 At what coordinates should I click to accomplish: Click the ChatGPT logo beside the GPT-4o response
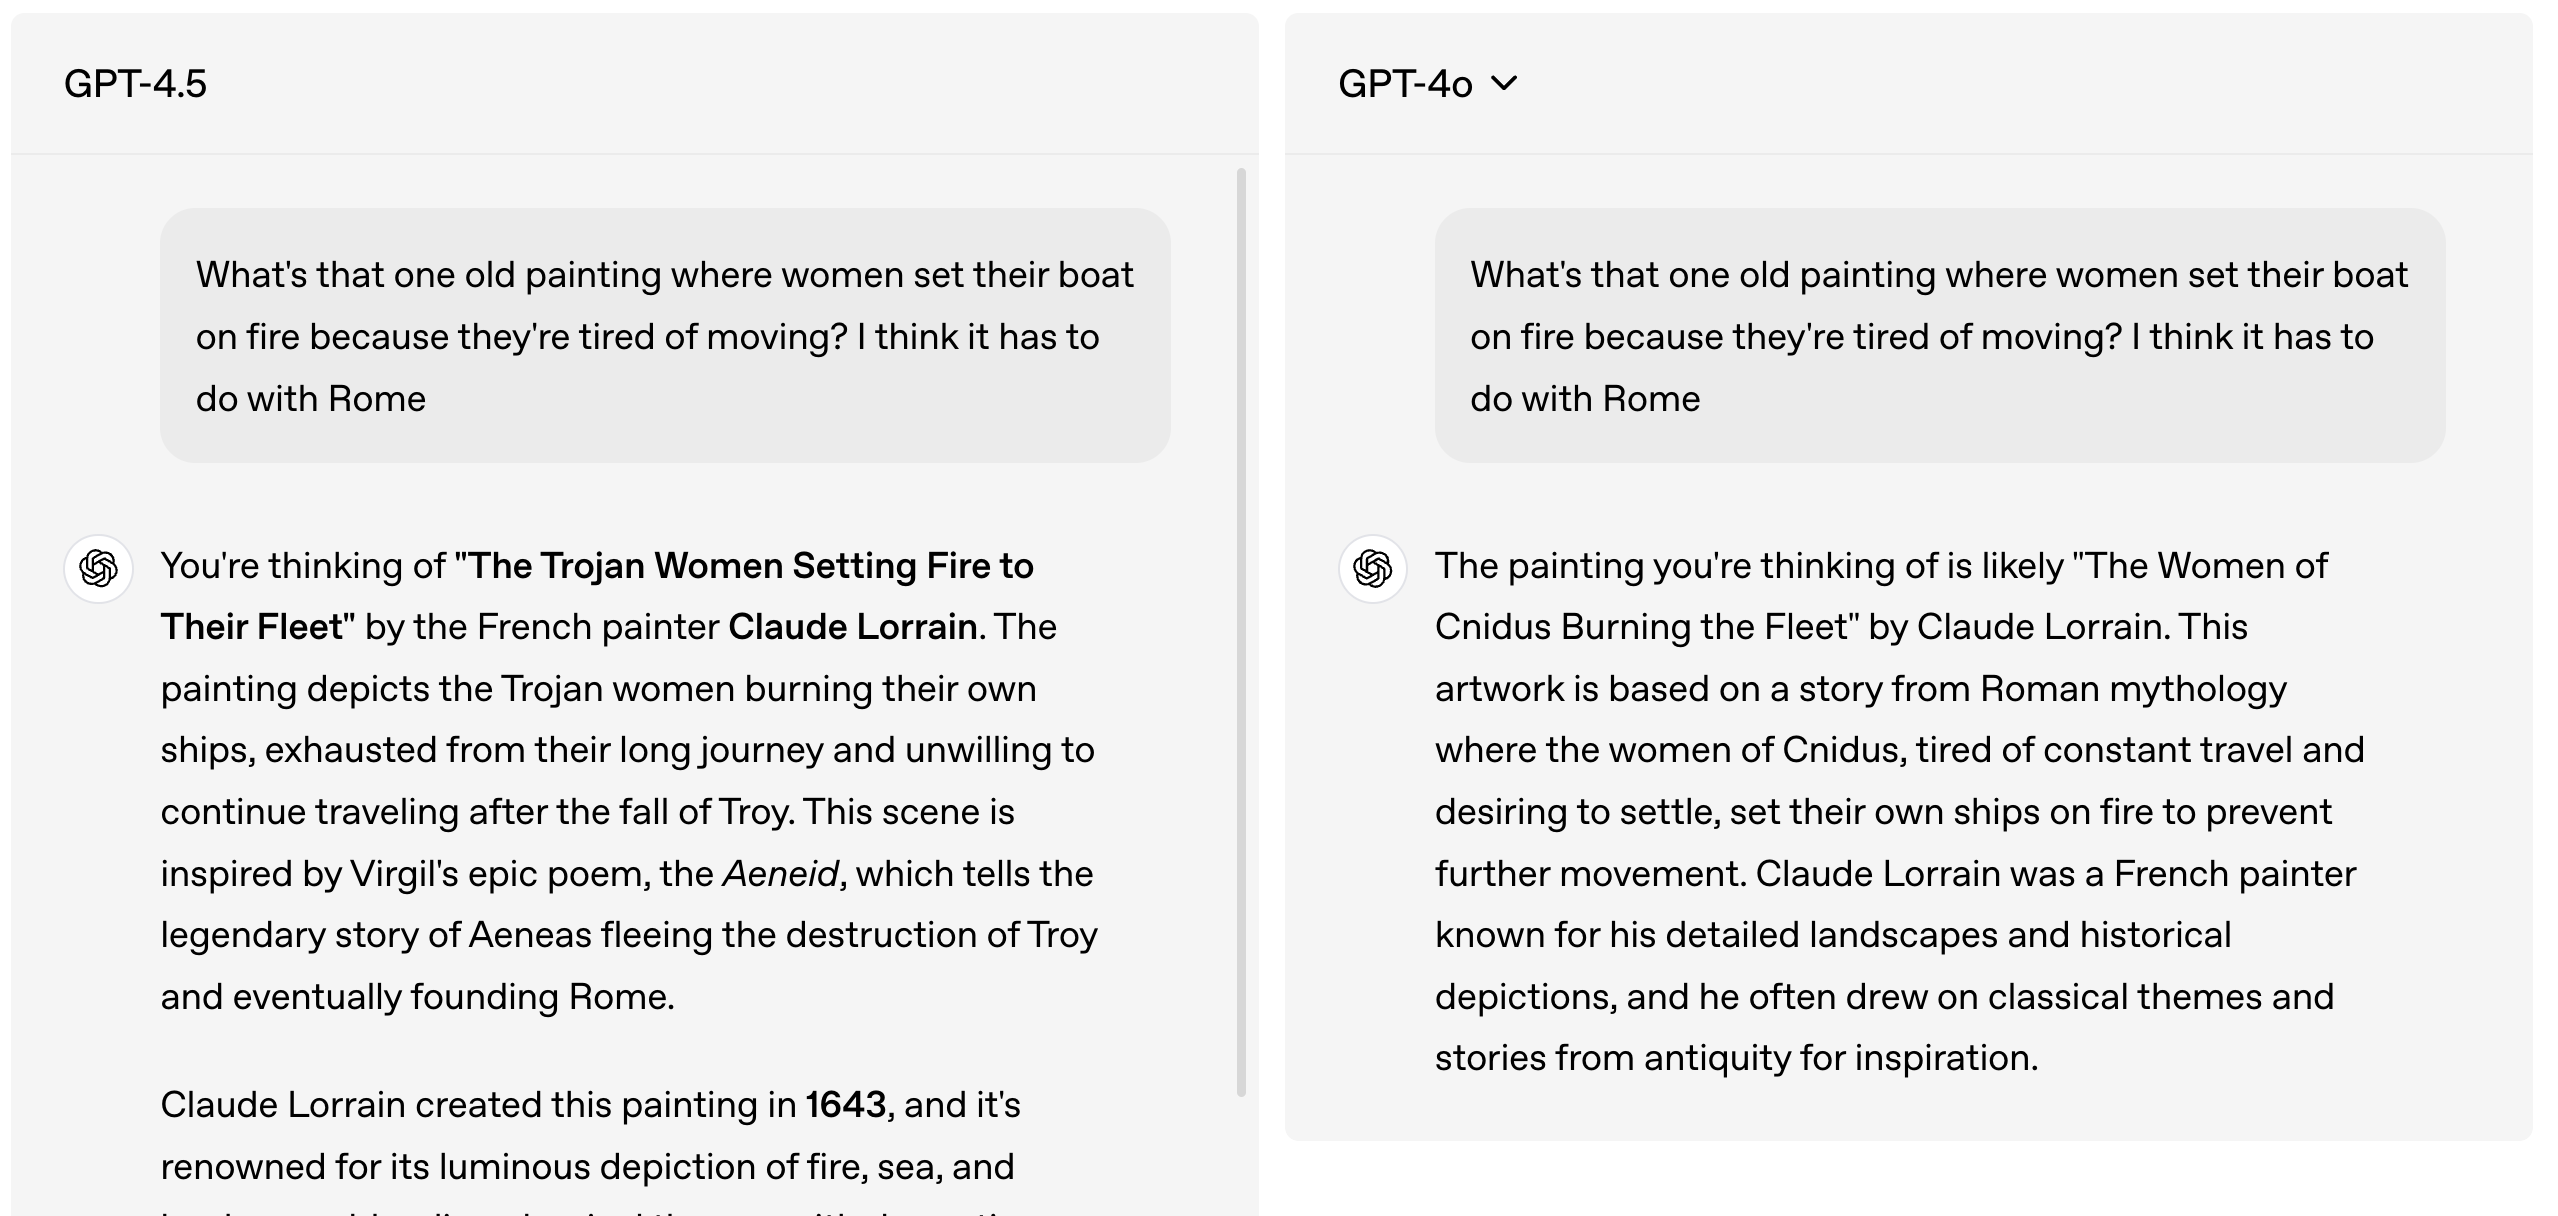click(1373, 569)
